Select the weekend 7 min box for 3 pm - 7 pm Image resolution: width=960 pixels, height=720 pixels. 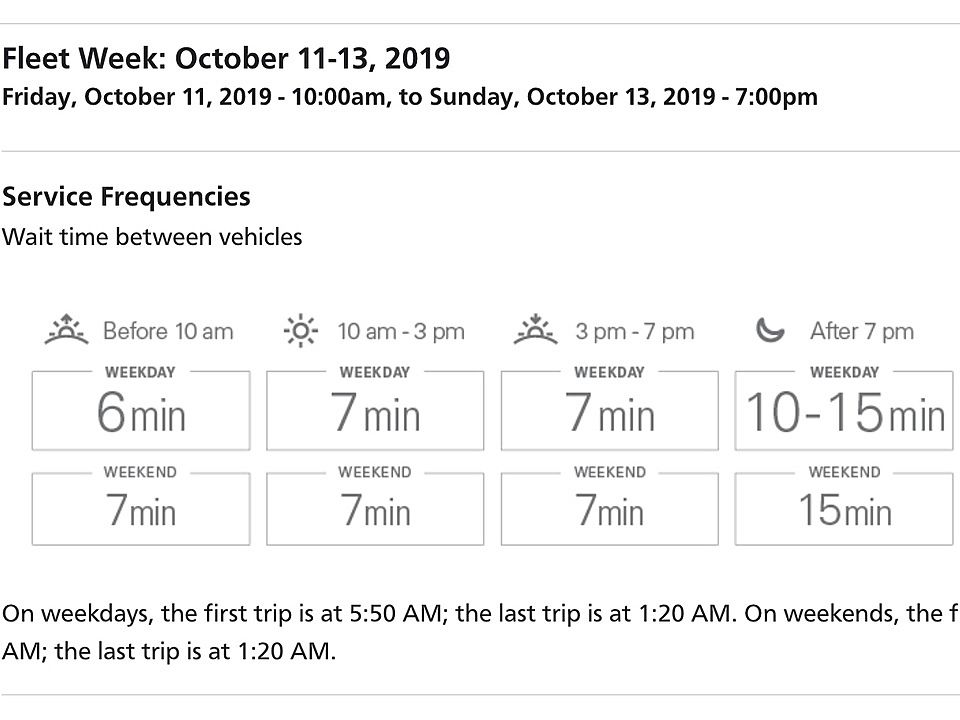point(610,508)
